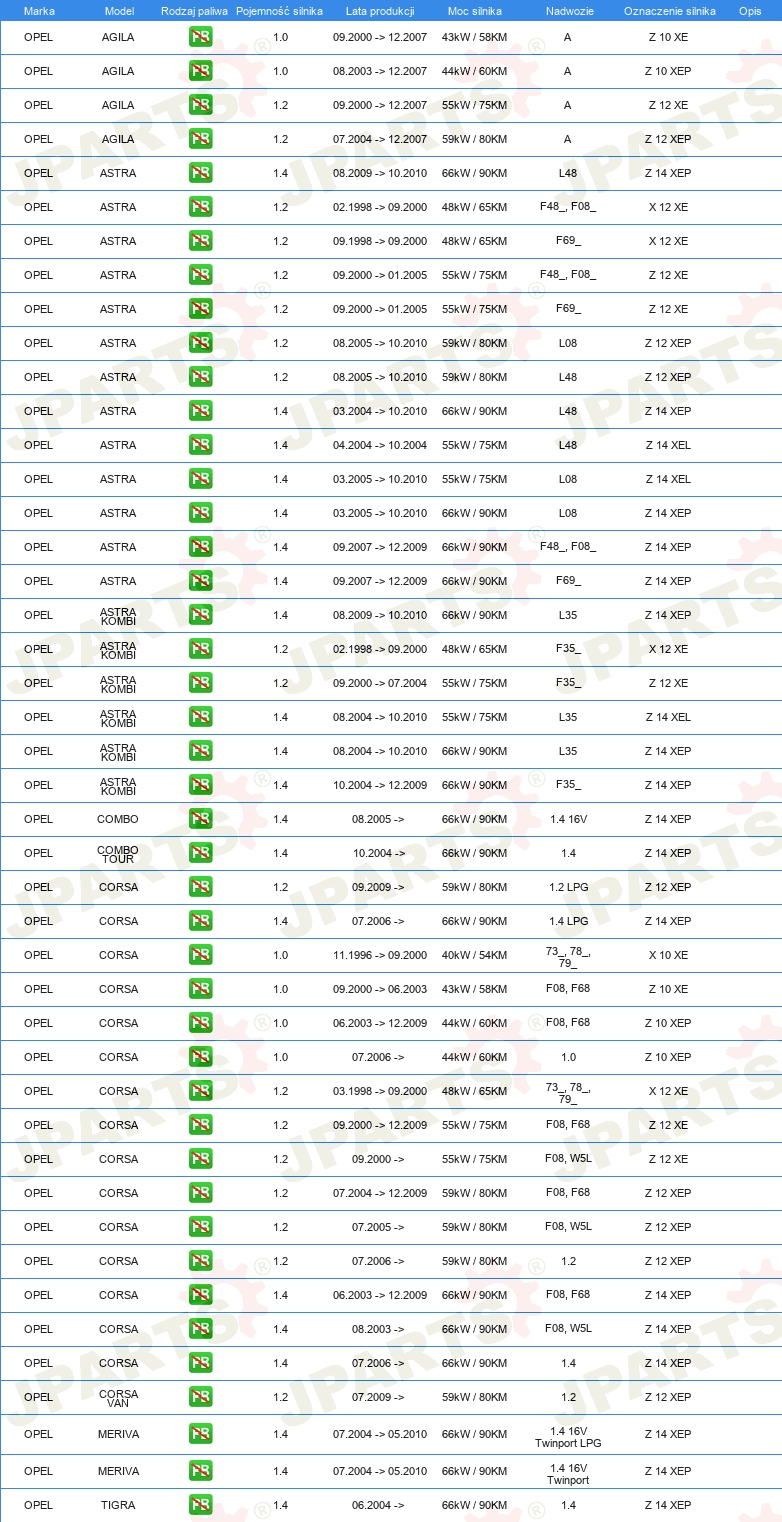Click the fuel icon for Agila Z 12 XE row
Image resolution: width=782 pixels, height=1522 pixels.
201,105
